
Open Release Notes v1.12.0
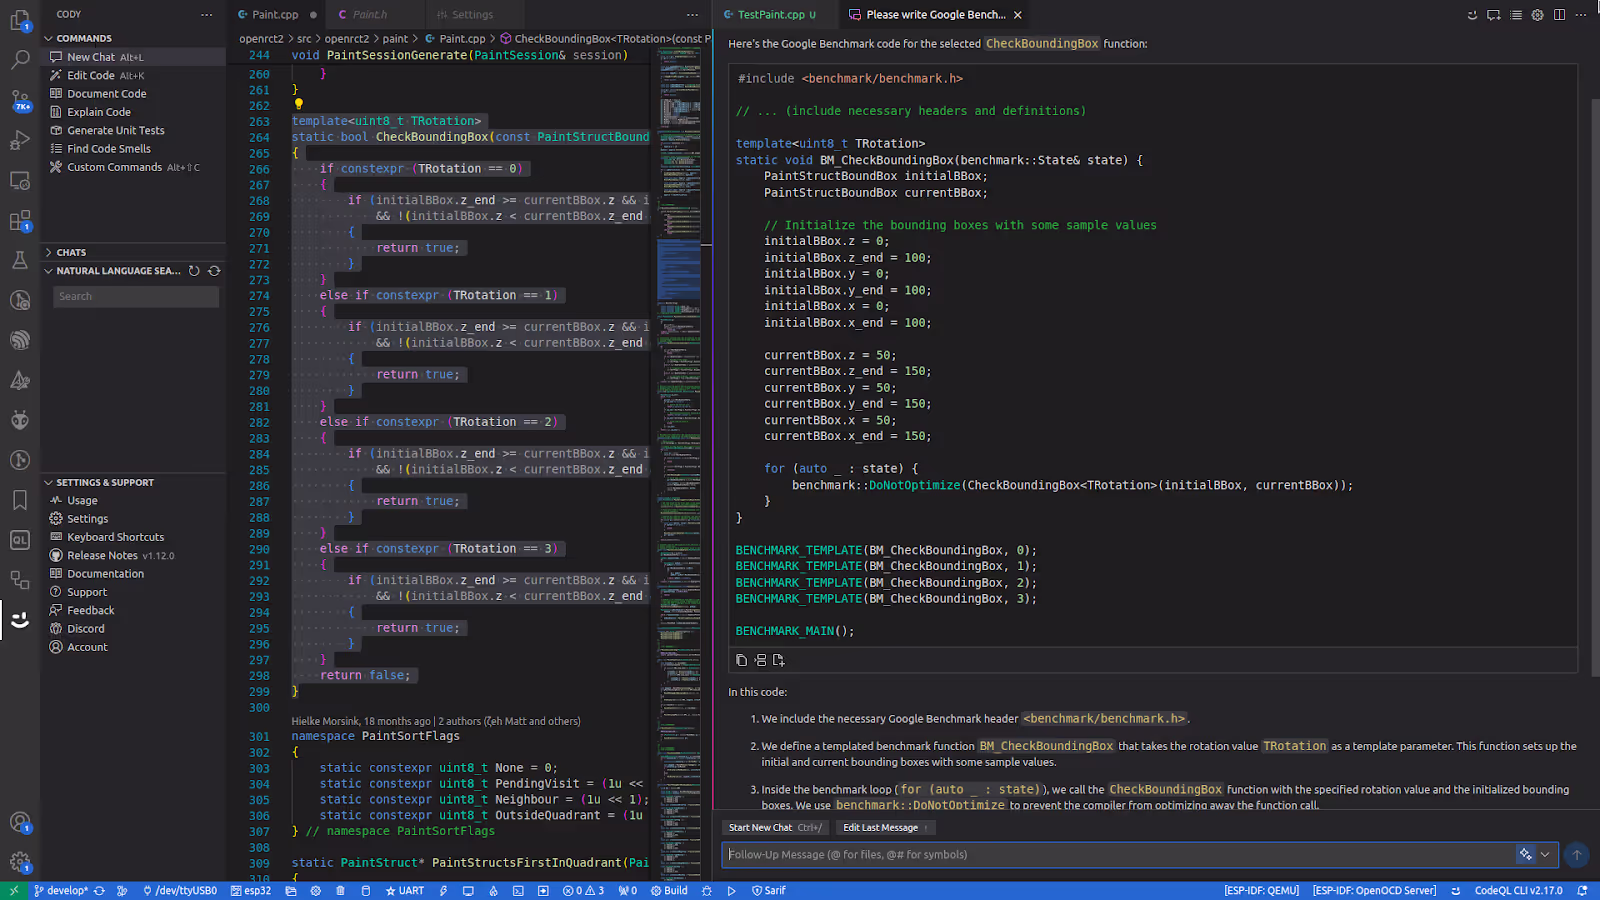(x=134, y=555)
